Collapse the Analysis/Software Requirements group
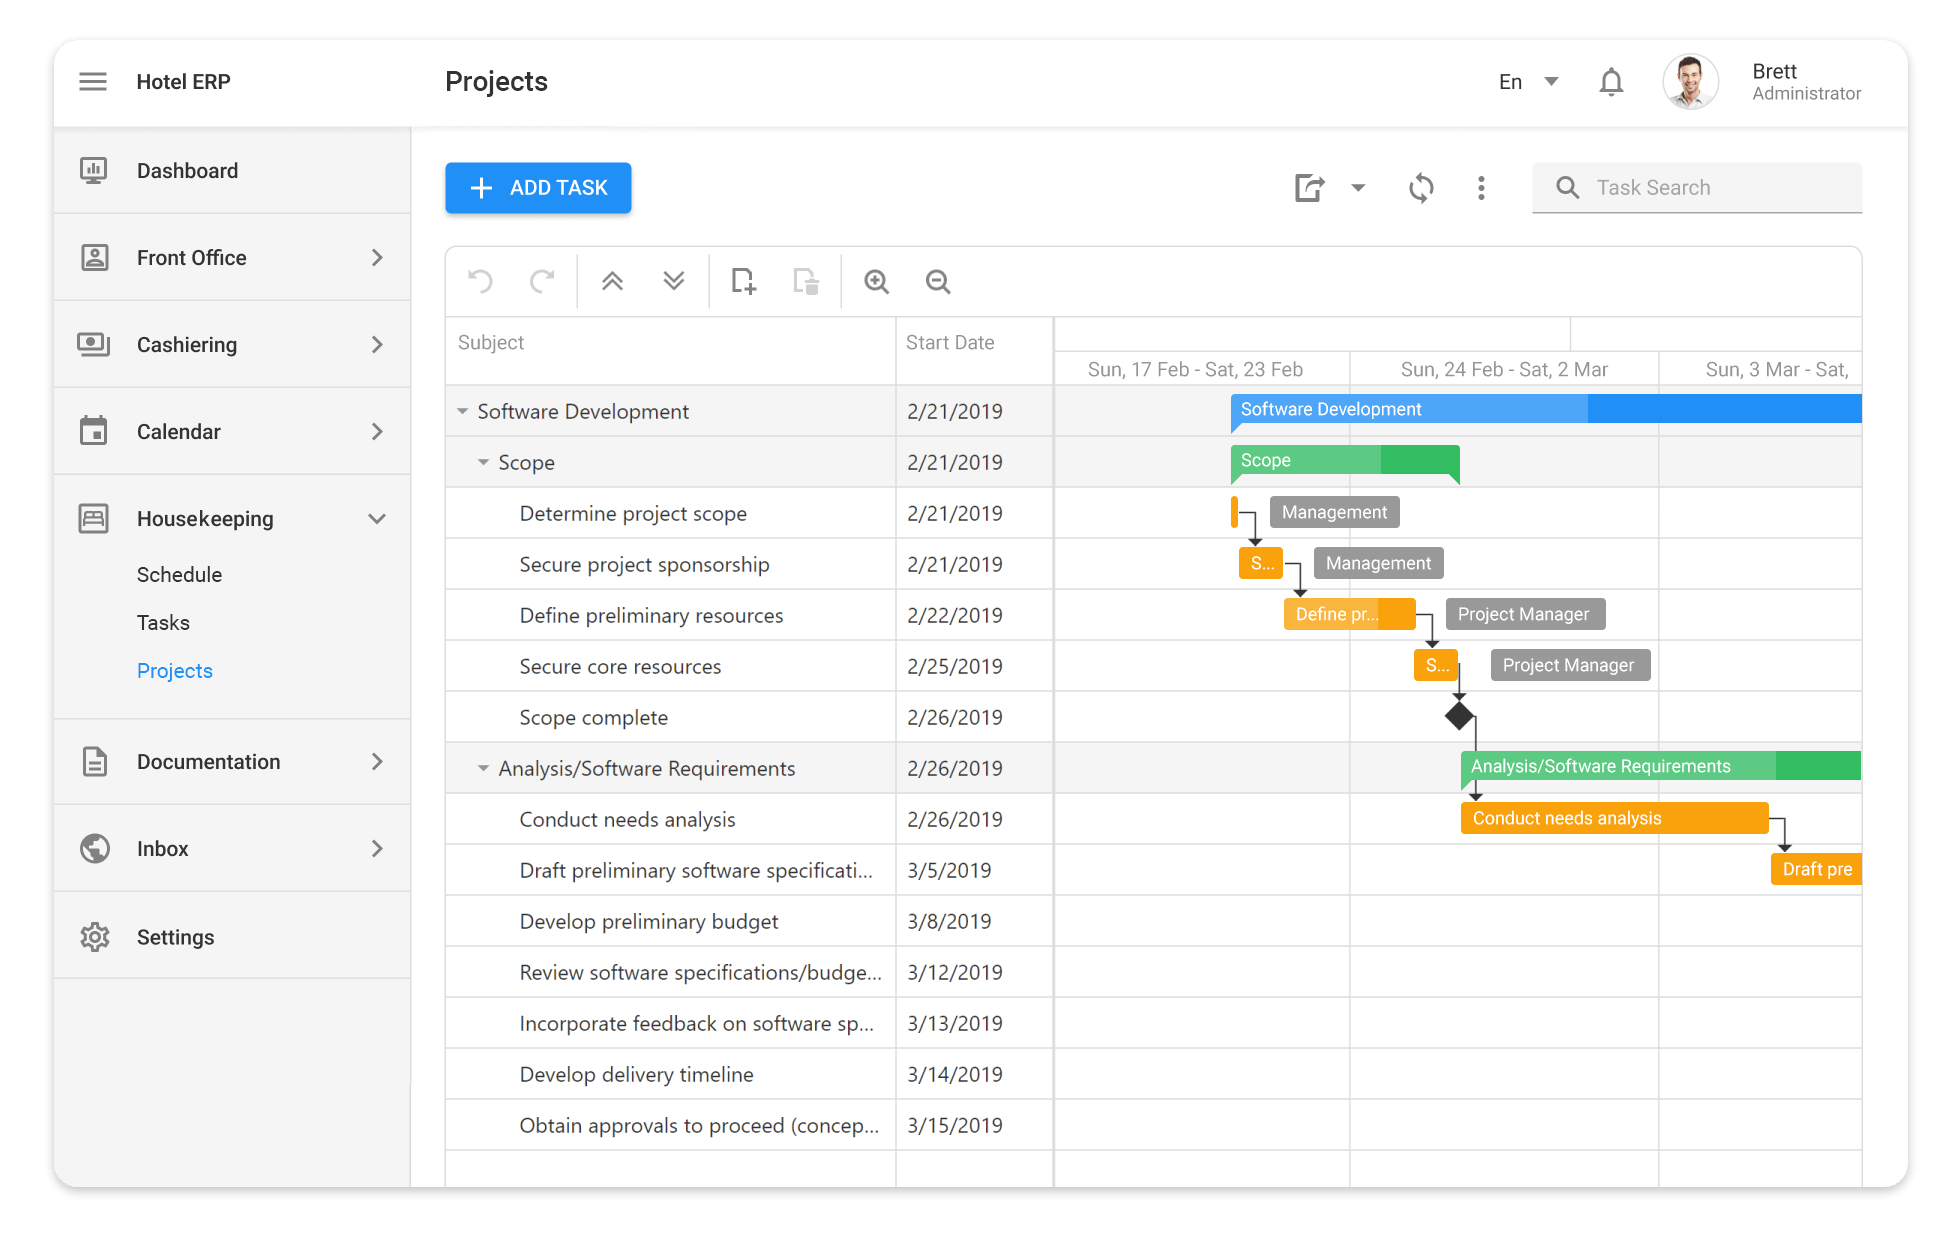The image size is (1960, 1240). click(x=483, y=768)
